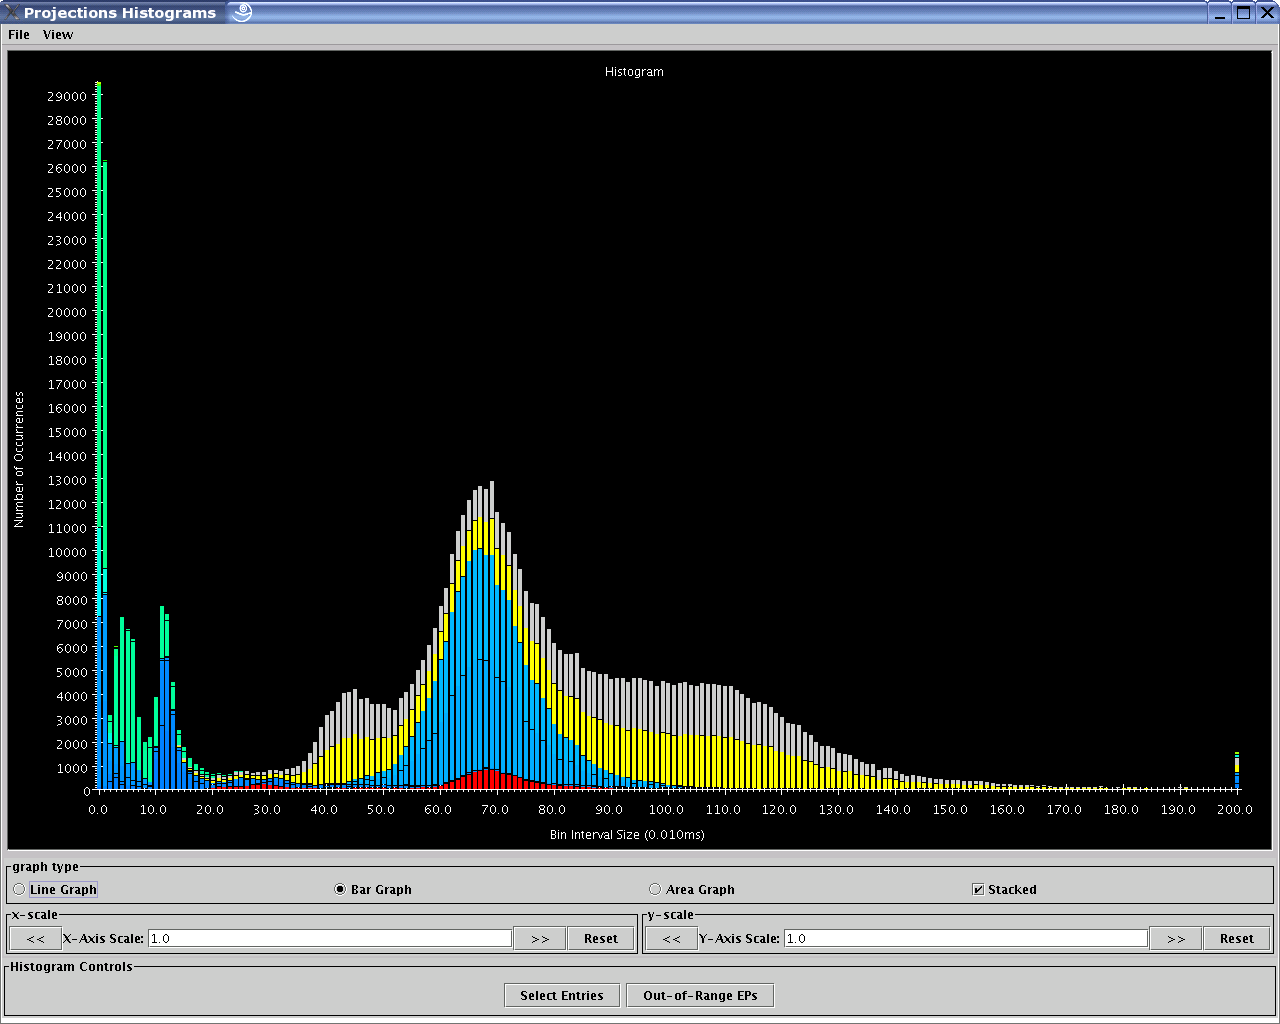The height and width of the screenshot is (1024, 1280).
Task: Decrease y-scale with the << button
Action: click(x=671, y=938)
